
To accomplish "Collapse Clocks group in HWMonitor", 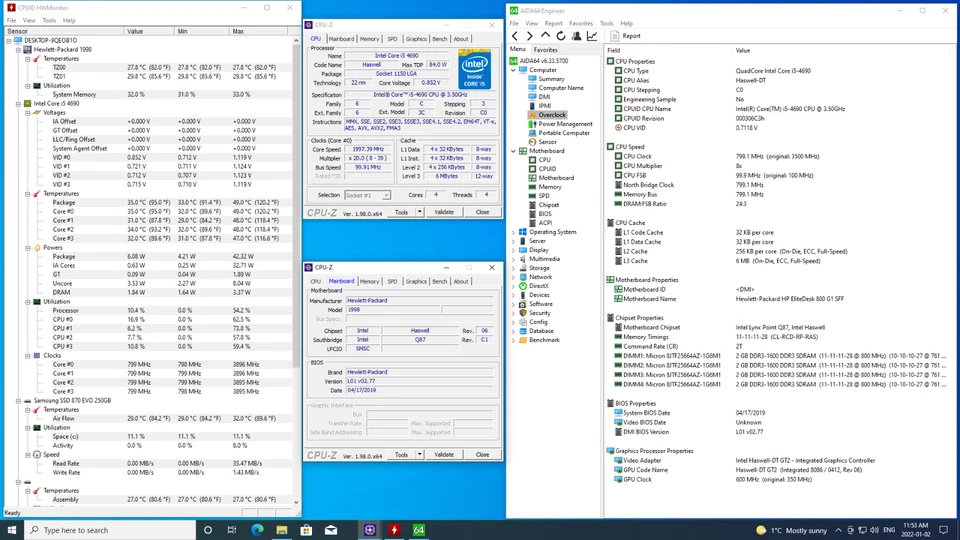I will [28, 356].
